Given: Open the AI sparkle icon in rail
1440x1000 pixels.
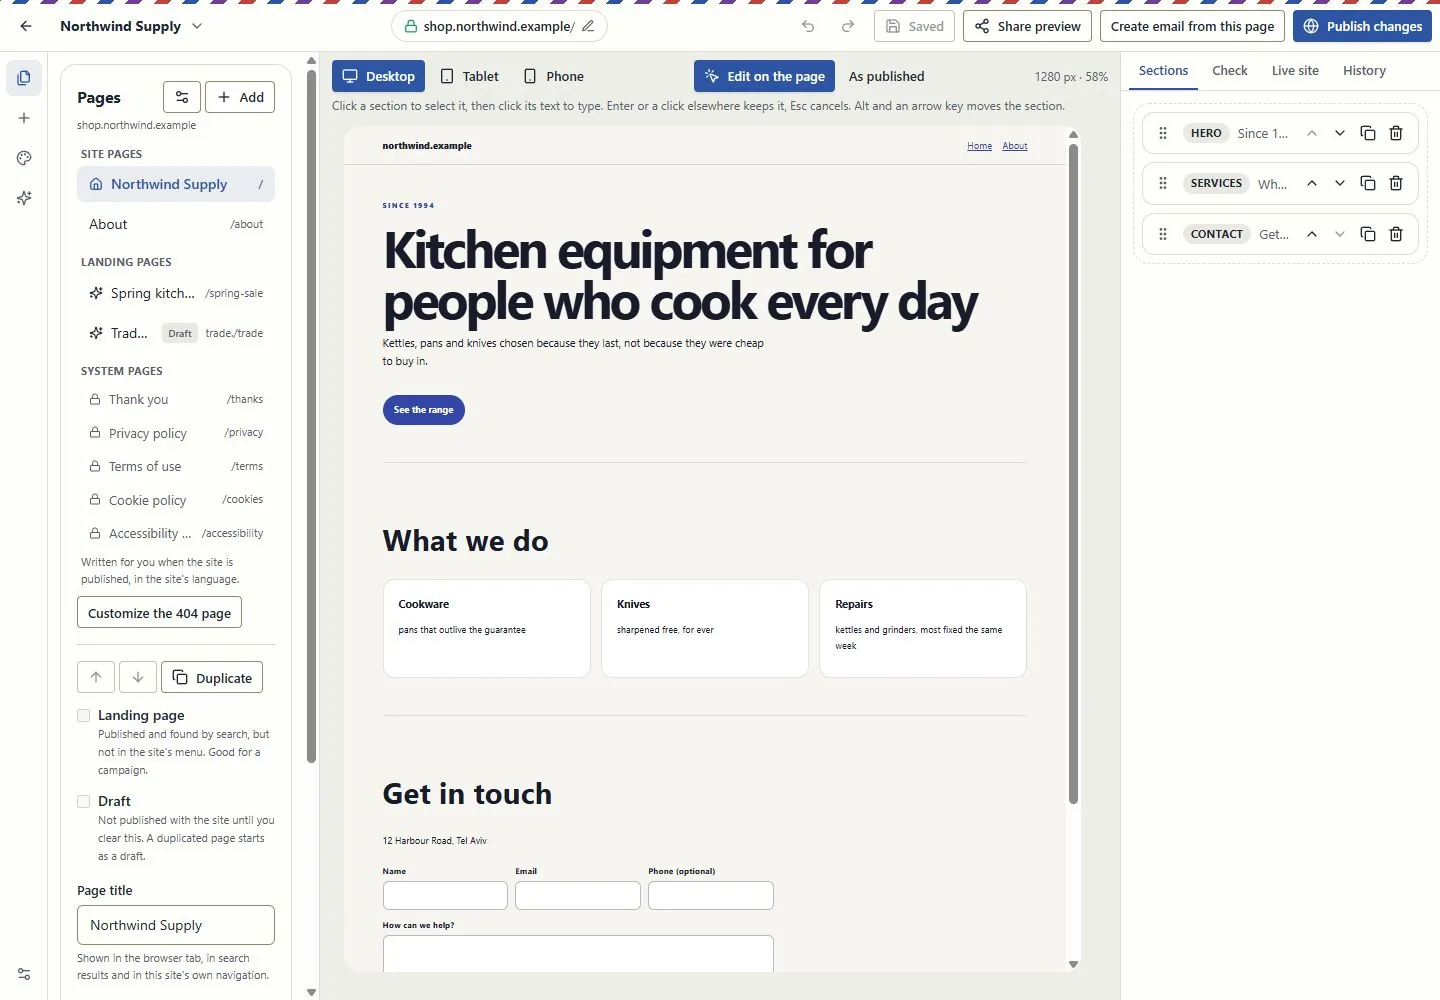Looking at the screenshot, I should tap(24, 198).
